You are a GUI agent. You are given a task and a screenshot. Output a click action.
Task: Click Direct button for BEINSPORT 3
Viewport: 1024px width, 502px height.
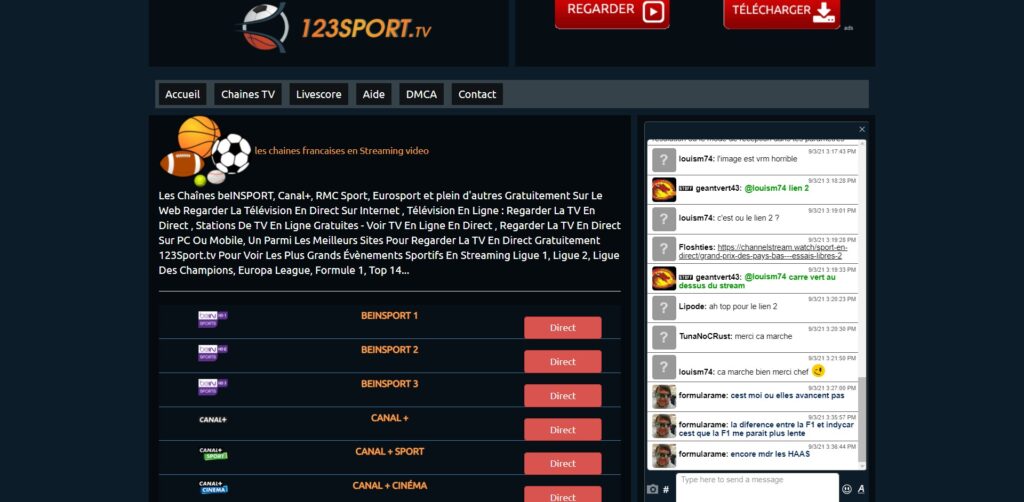coord(562,396)
